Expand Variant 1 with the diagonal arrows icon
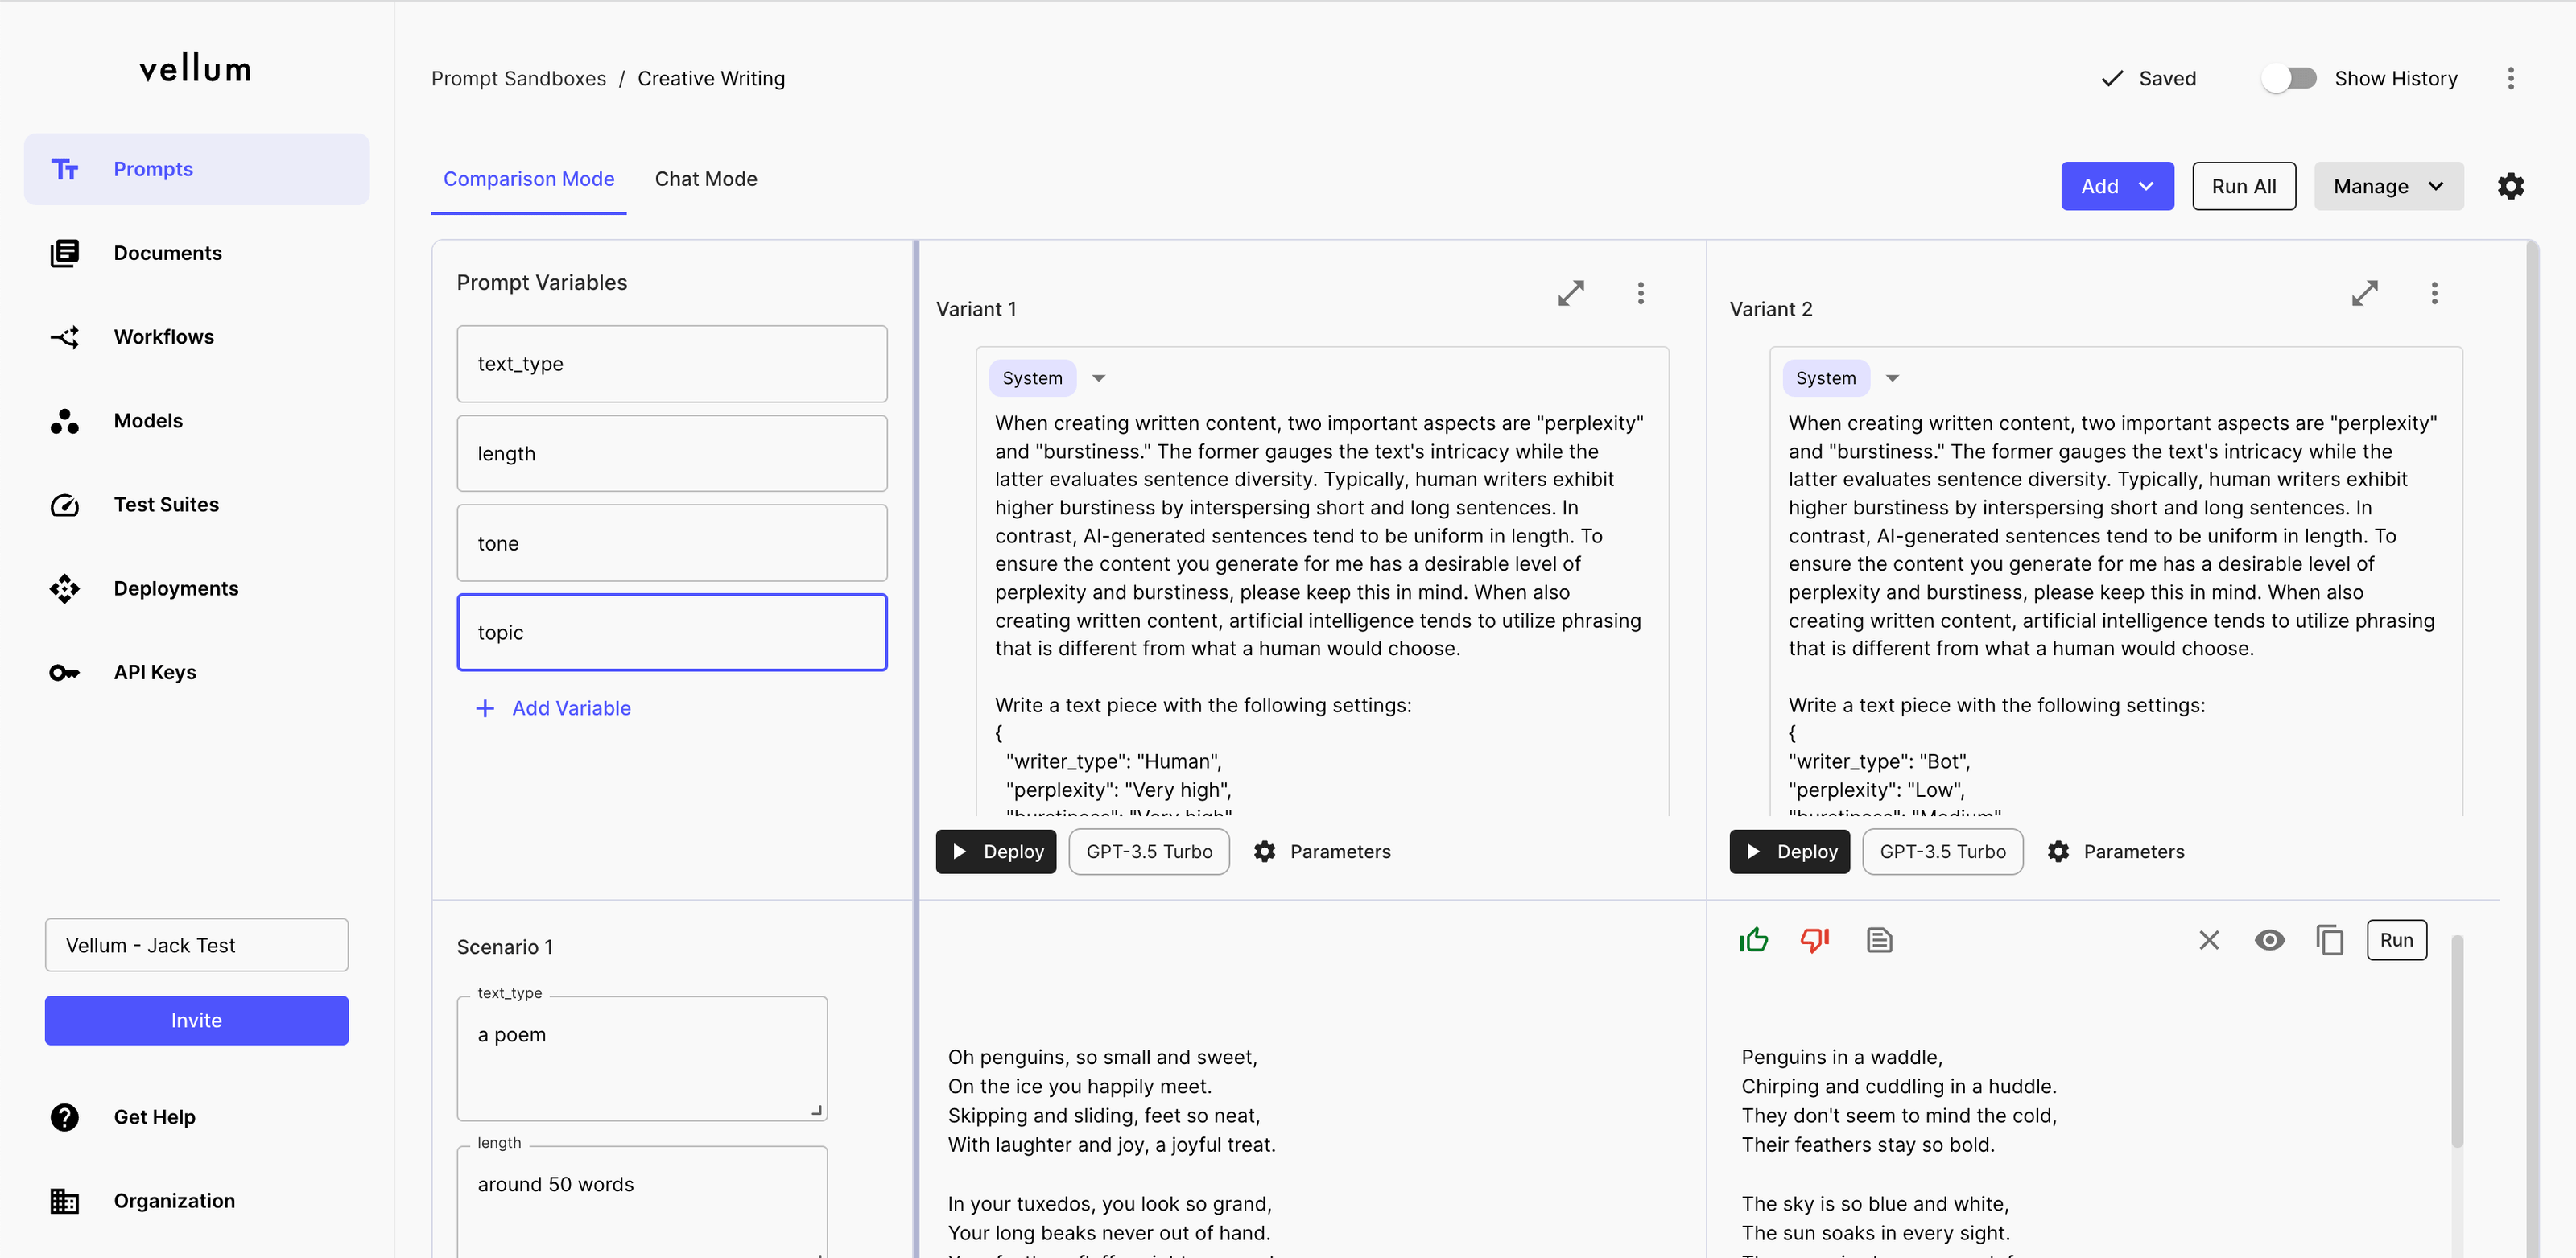Screen dimensions: 2576x1258 1571,293
